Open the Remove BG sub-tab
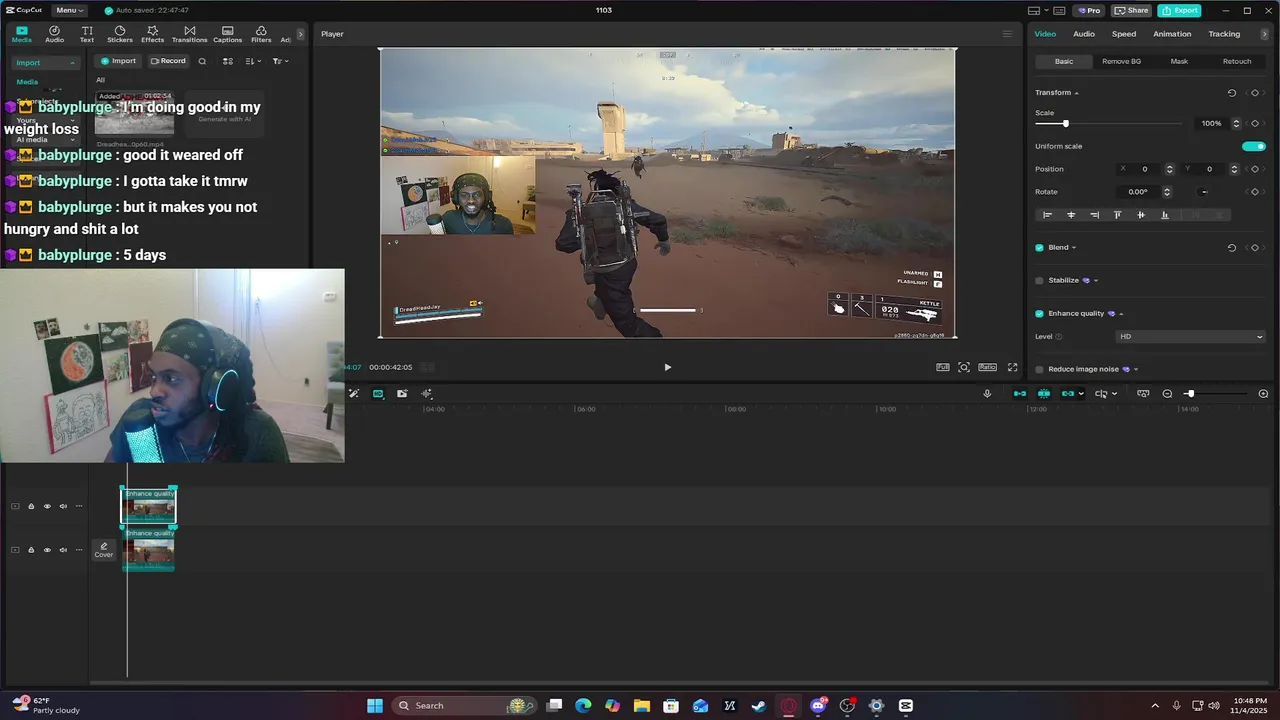1280x720 pixels. pyautogui.click(x=1121, y=61)
